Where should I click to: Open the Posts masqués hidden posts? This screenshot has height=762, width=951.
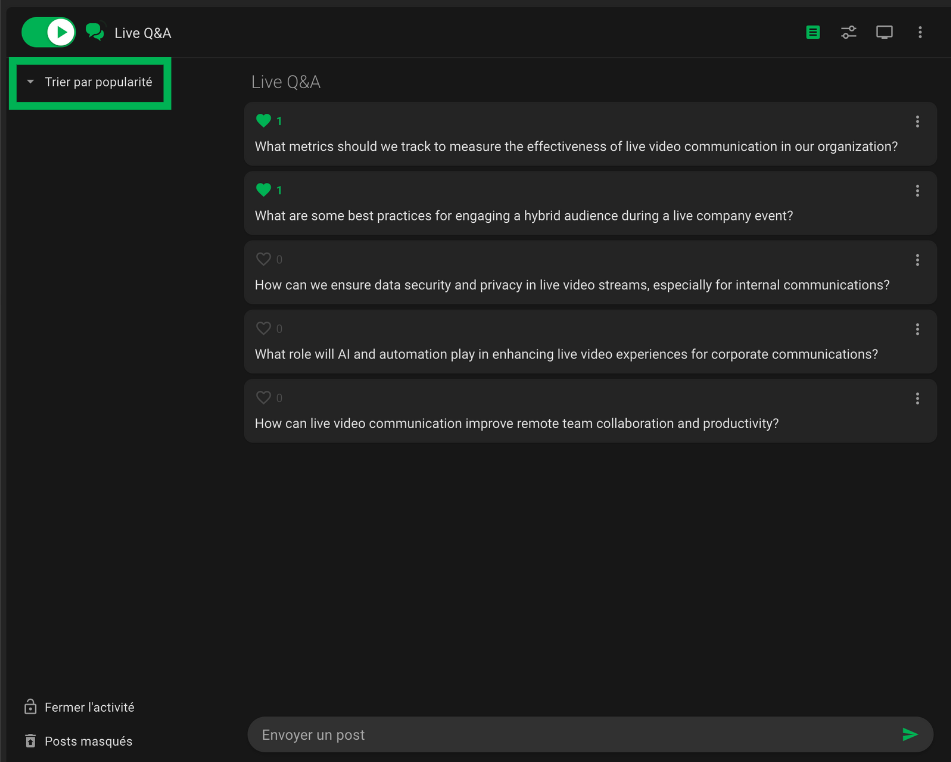click(88, 741)
